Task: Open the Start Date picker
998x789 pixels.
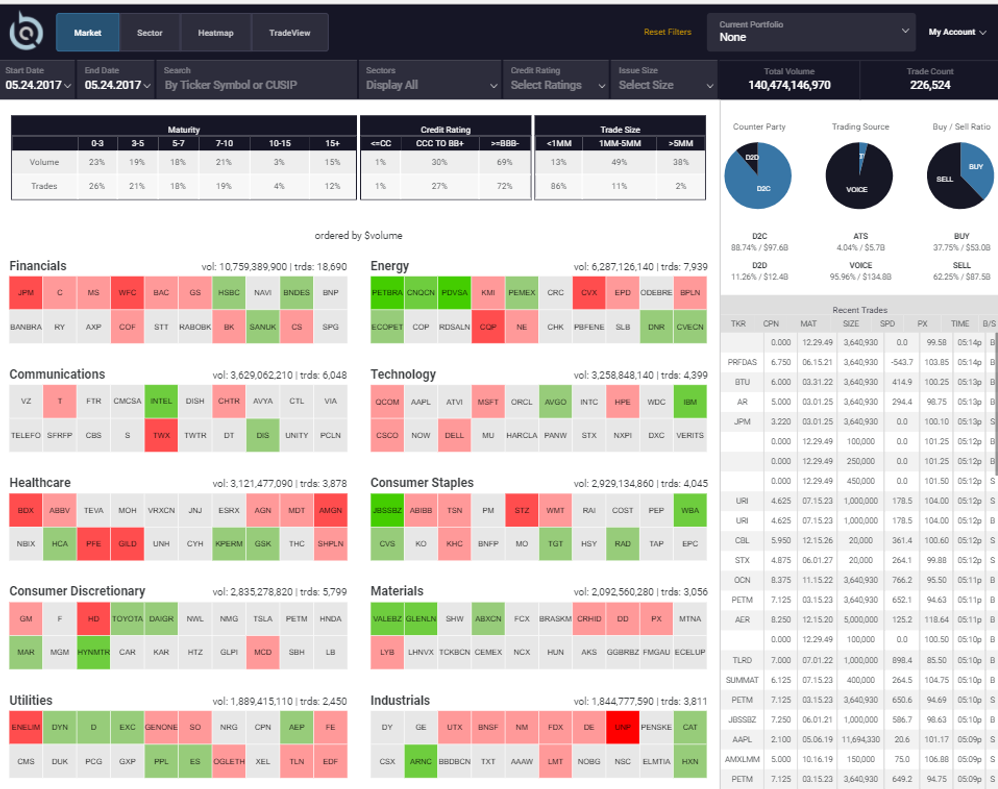Action: [38, 79]
